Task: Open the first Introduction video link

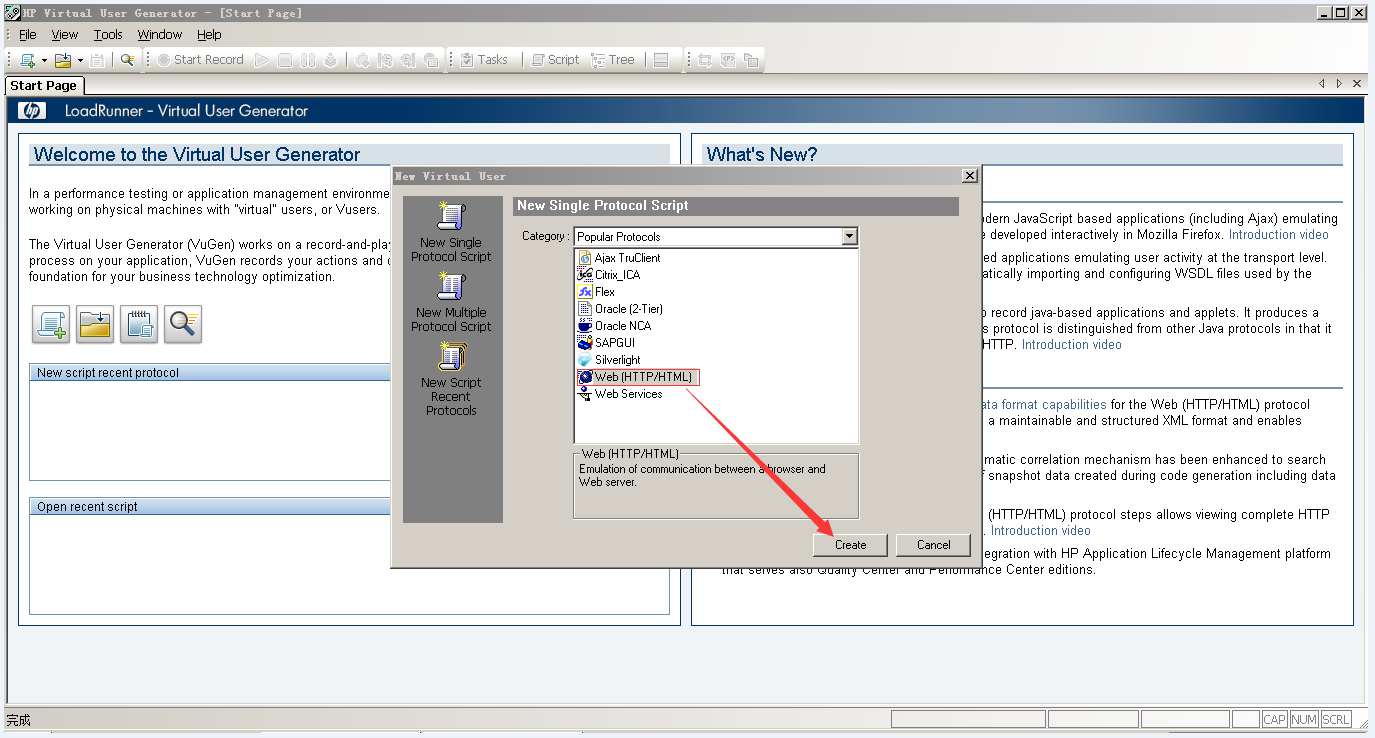Action: pyautogui.click(x=1279, y=235)
